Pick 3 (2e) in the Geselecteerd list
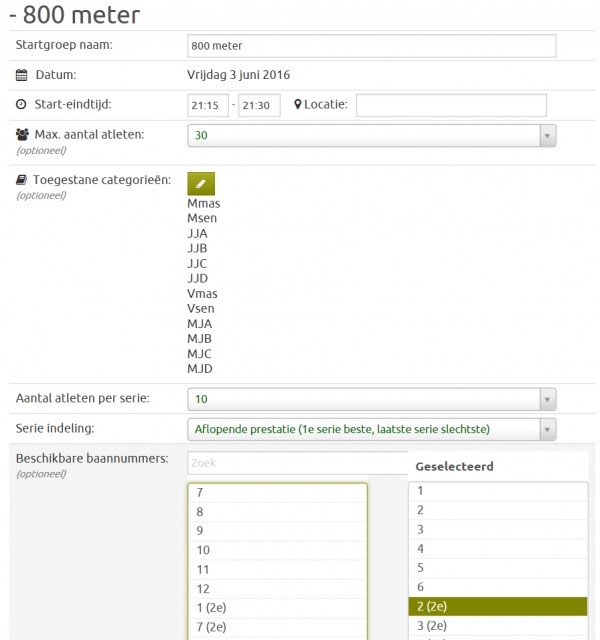Image resolution: width=600 pixels, height=640 pixels. tap(498, 625)
